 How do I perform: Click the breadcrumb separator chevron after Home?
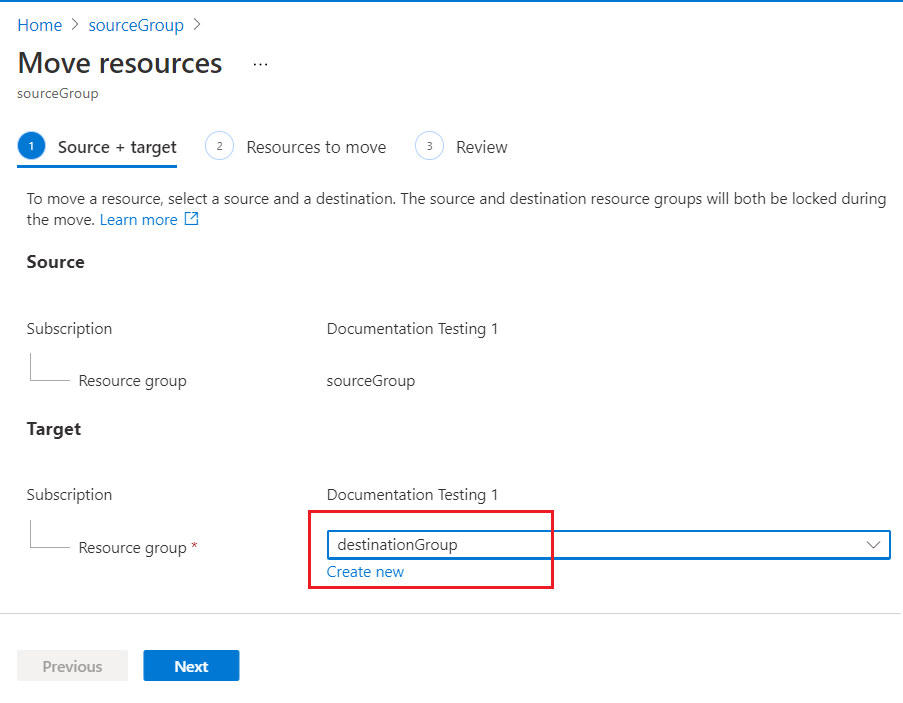click(x=74, y=25)
